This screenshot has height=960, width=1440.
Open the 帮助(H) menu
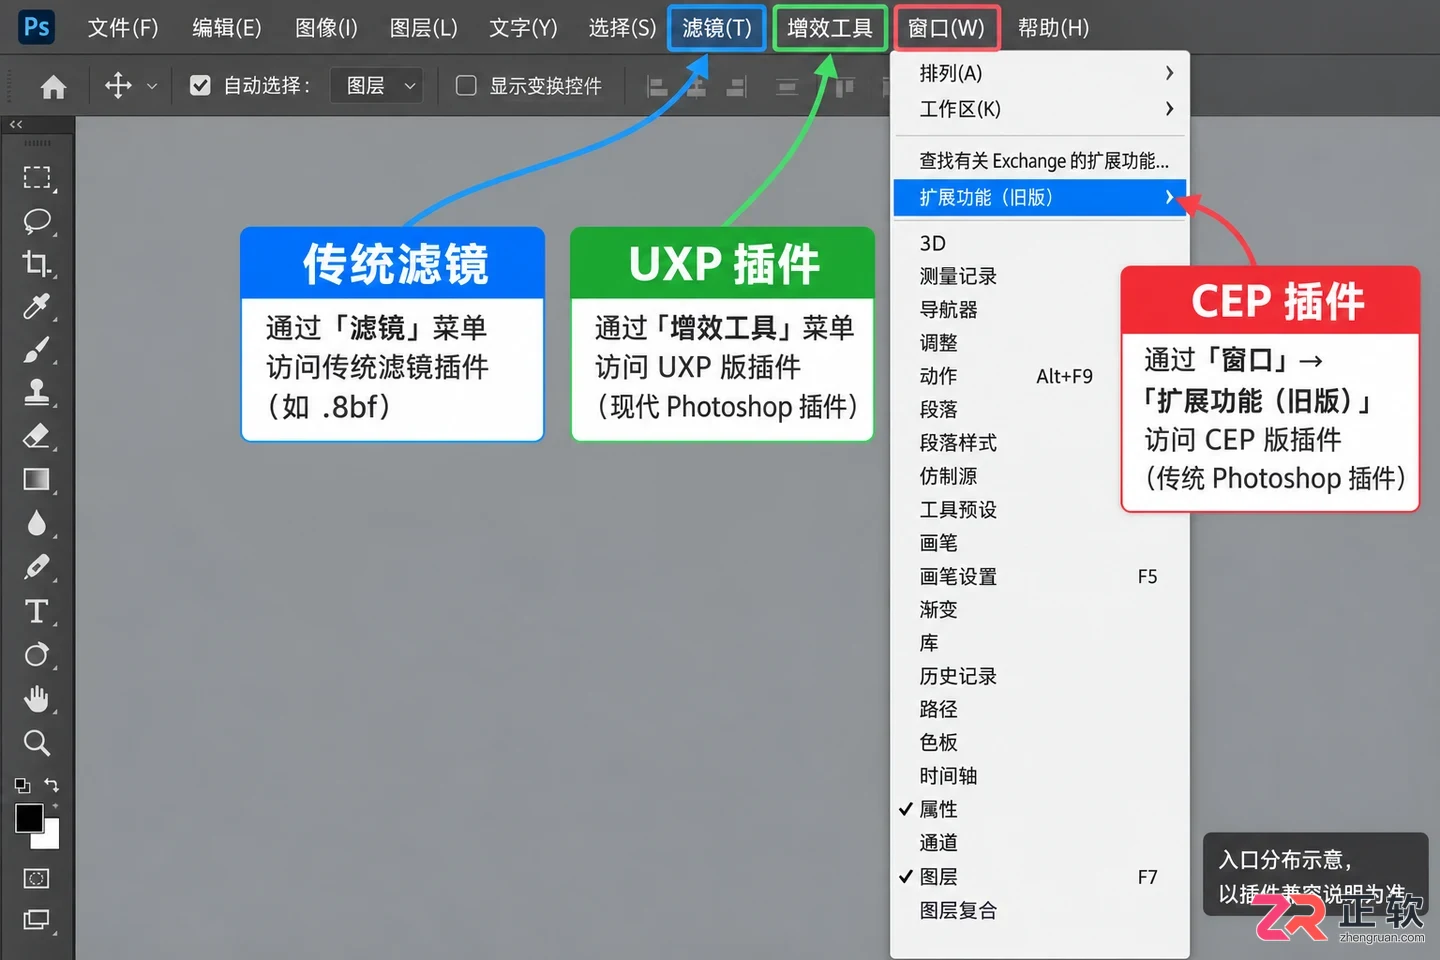coord(1053,28)
